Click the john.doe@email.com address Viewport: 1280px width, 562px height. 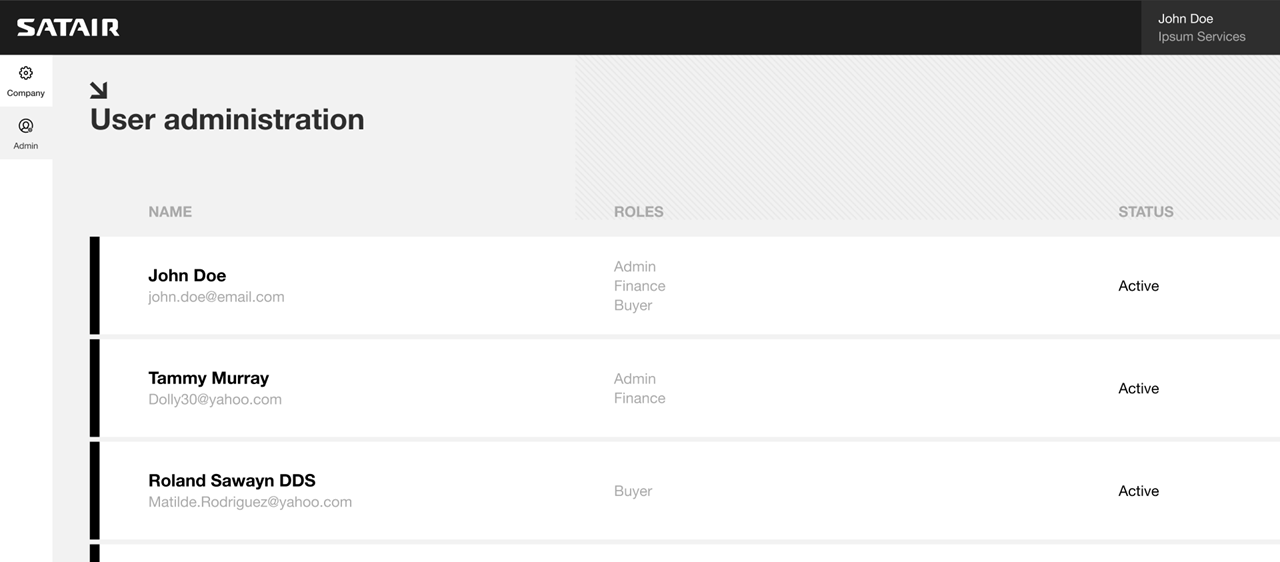coord(216,297)
